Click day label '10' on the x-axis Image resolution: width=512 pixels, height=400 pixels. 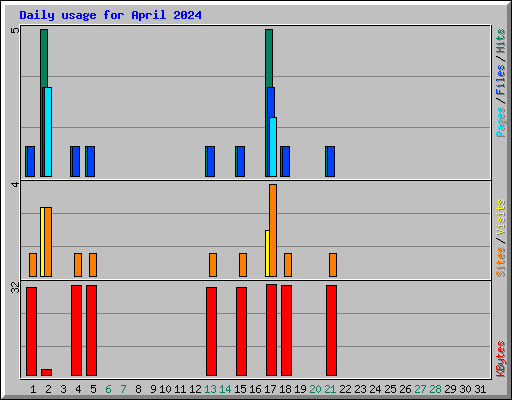pyautogui.click(x=165, y=389)
